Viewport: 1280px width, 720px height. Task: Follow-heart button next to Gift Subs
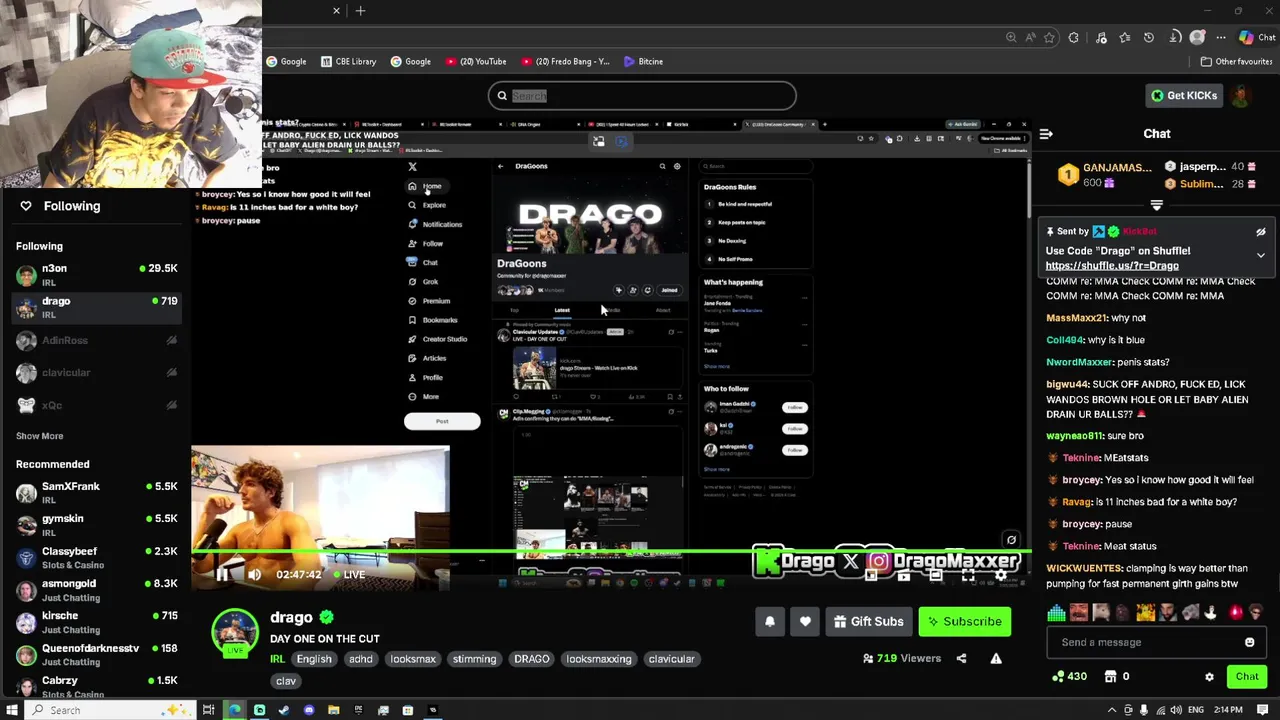point(805,621)
